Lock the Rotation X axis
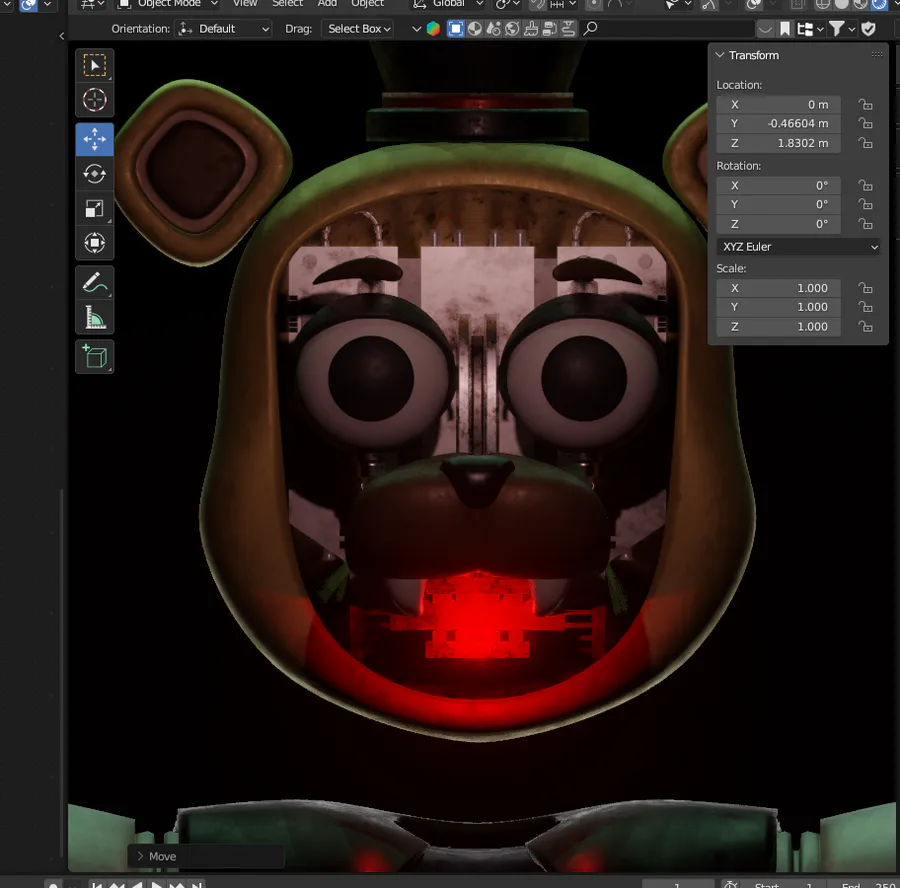 pyautogui.click(x=866, y=185)
